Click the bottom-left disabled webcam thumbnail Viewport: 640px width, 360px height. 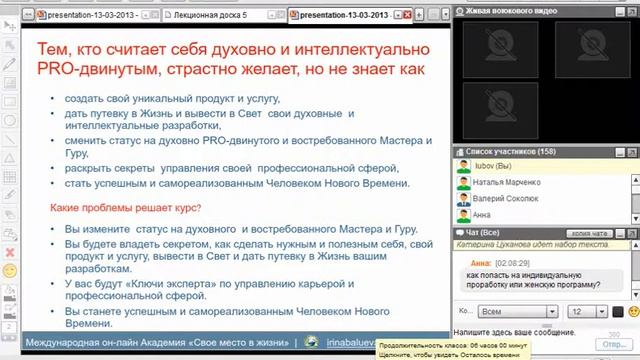(500, 110)
